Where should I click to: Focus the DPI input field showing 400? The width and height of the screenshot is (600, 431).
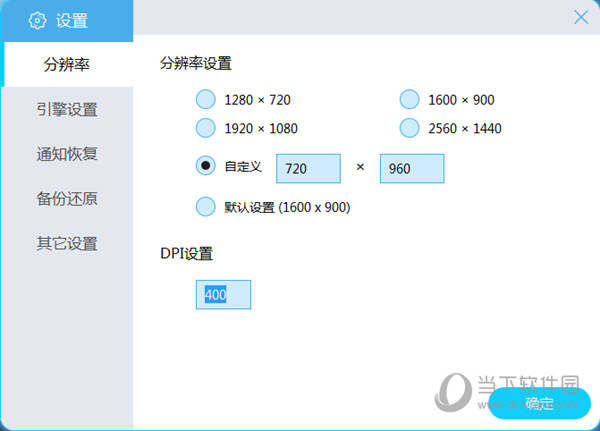pyautogui.click(x=223, y=294)
